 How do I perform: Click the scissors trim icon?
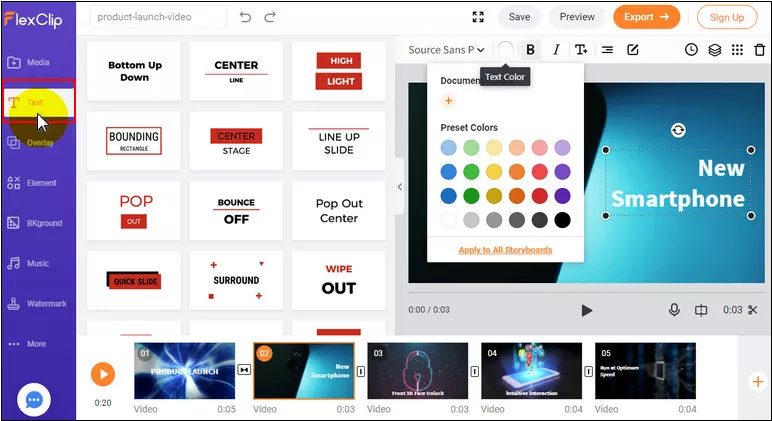pyautogui.click(x=753, y=310)
